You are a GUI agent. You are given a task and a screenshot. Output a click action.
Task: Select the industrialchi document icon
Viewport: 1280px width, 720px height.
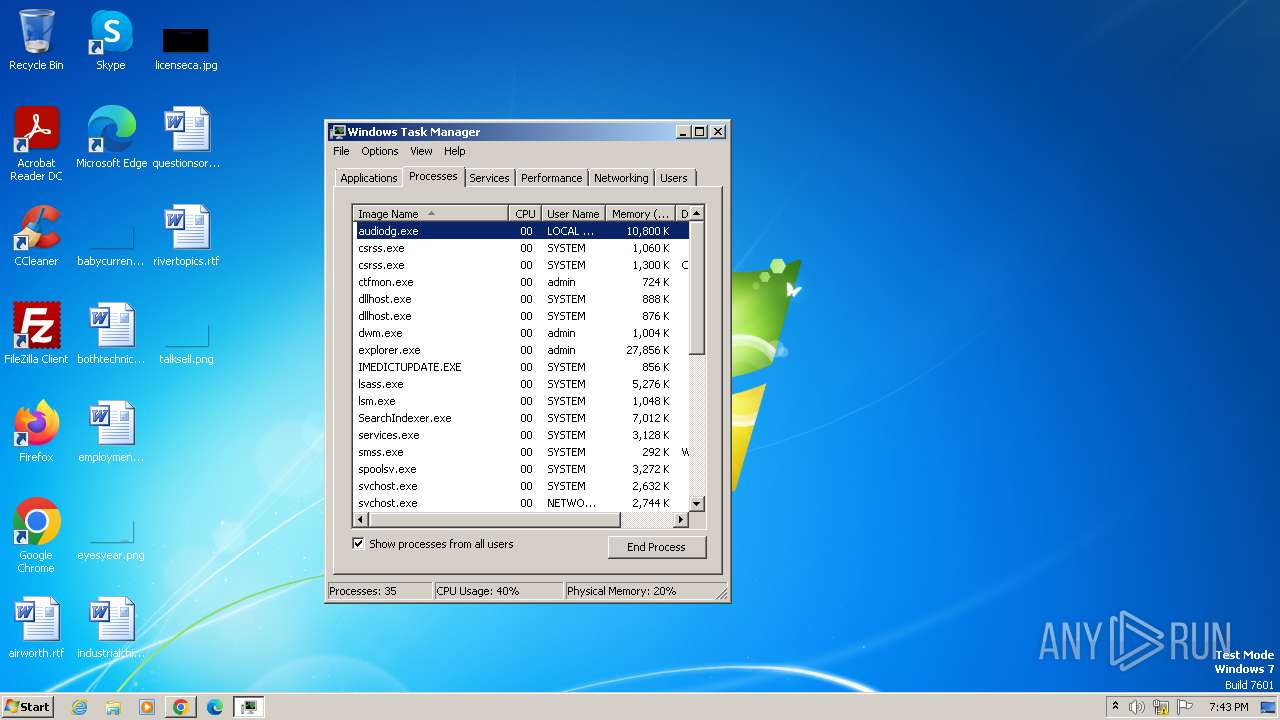pyautogui.click(x=111, y=627)
